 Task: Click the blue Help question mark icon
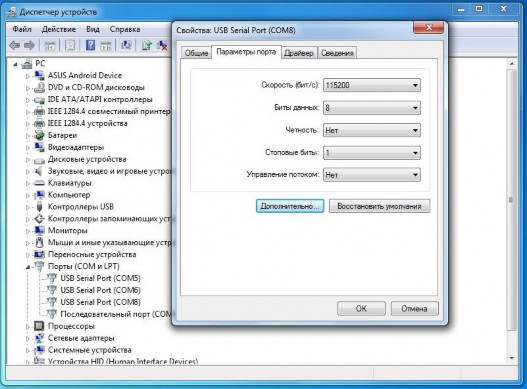pos(90,45)
